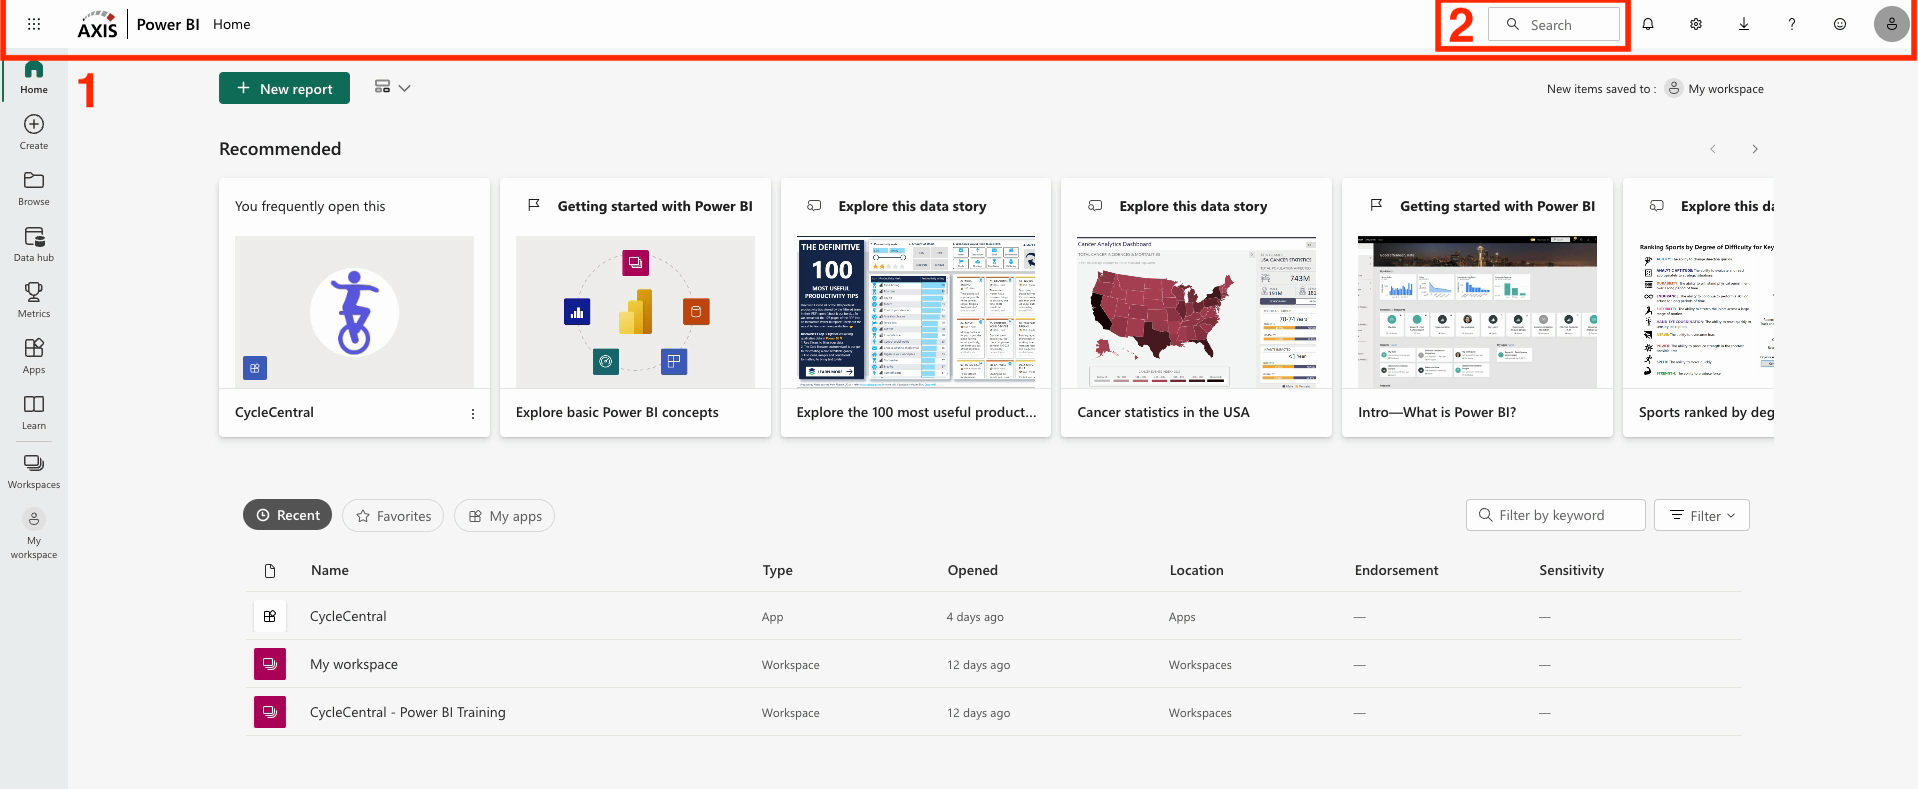The image size is (1918, 789).
Task: Open Apps in the sidebar
Action: coord(34,356)
